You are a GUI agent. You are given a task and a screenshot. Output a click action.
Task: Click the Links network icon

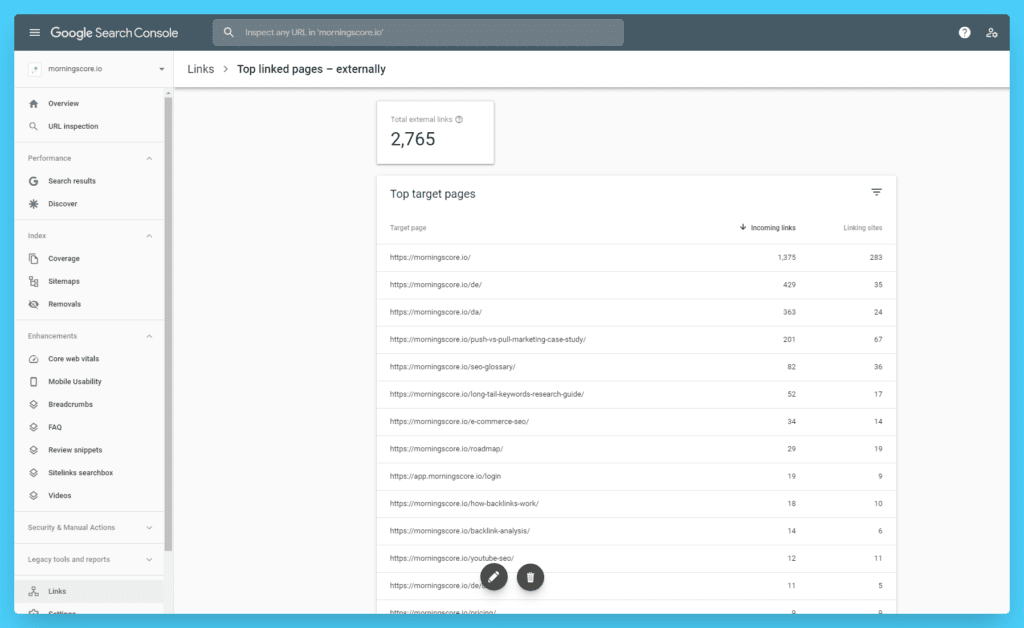[33, 591]
